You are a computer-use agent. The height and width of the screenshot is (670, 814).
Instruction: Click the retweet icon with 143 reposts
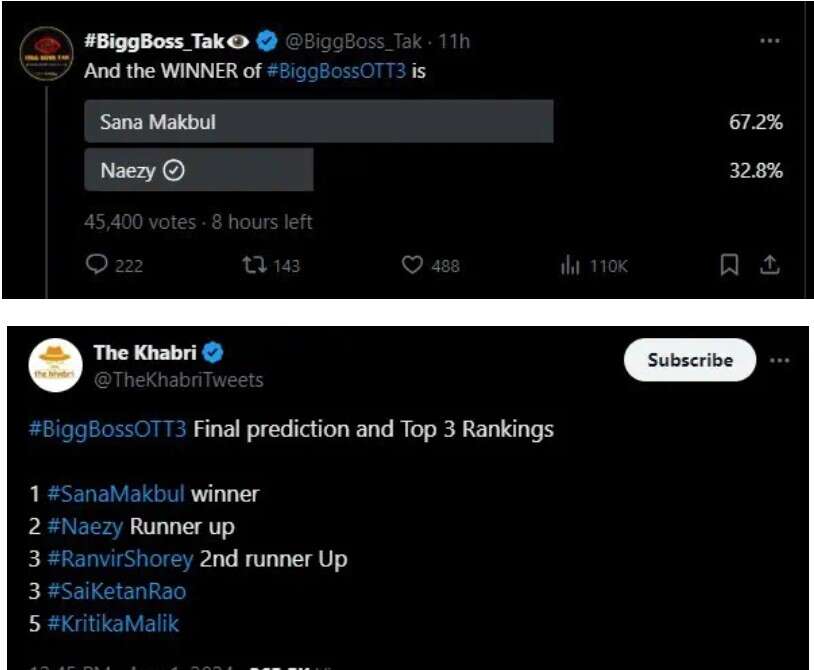pyautogui.click(x=254, y=265)
